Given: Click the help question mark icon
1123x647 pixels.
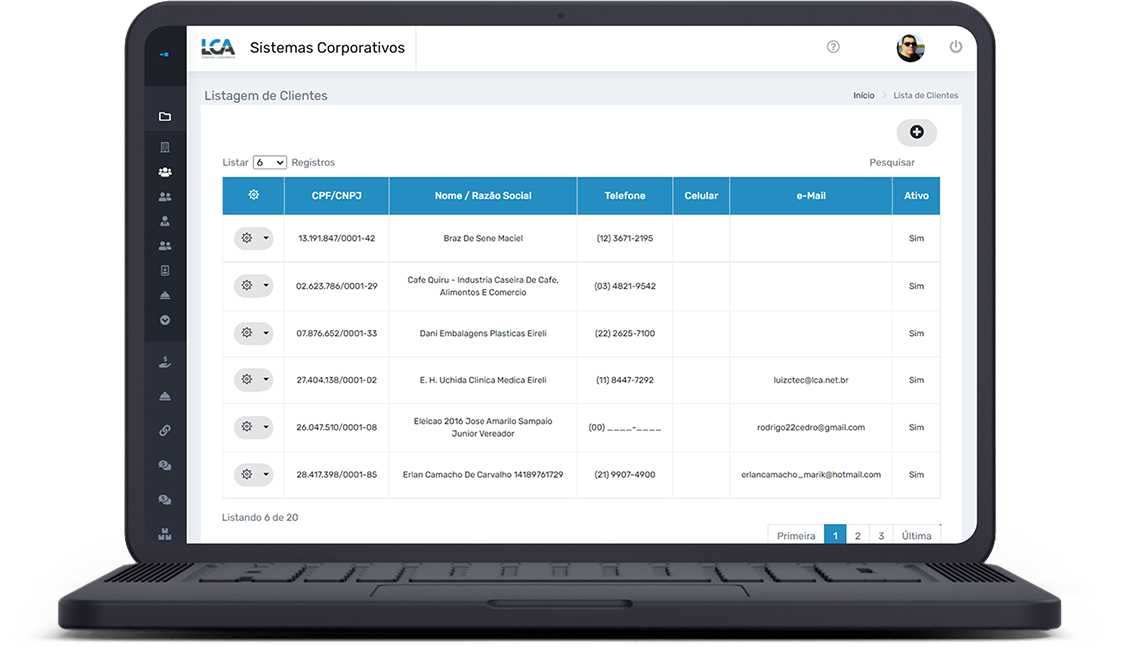Looking at the screenshot, I should pyautogui.click(x=833, y=47).
